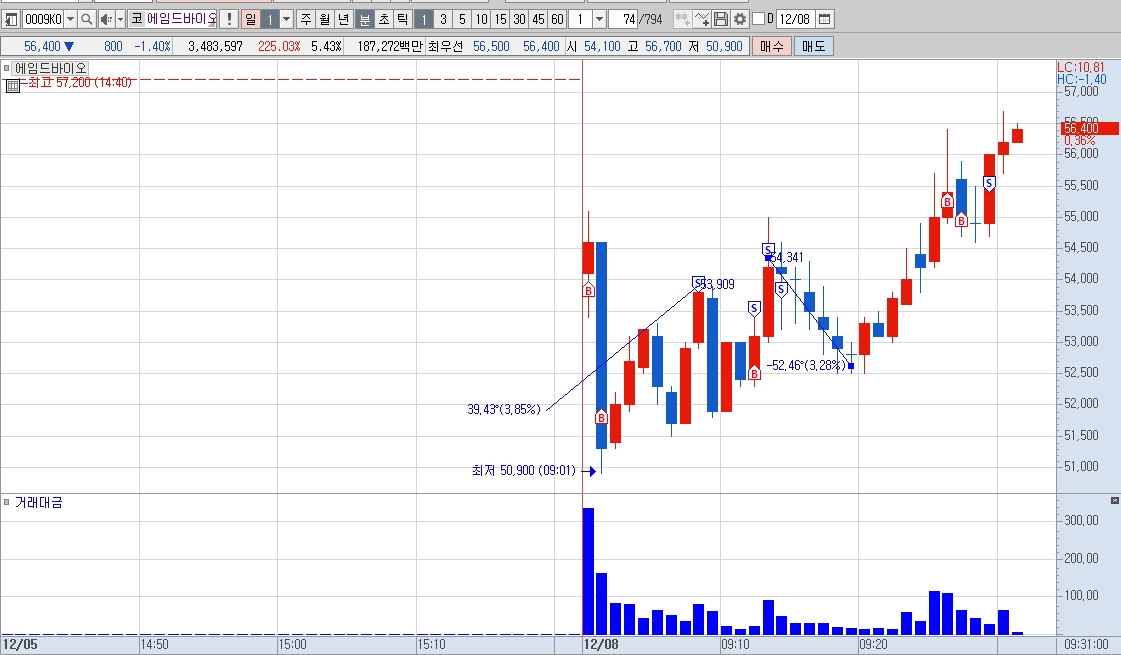
Task: Toggle the D checkbox beside date field
Action: (759, 19)
